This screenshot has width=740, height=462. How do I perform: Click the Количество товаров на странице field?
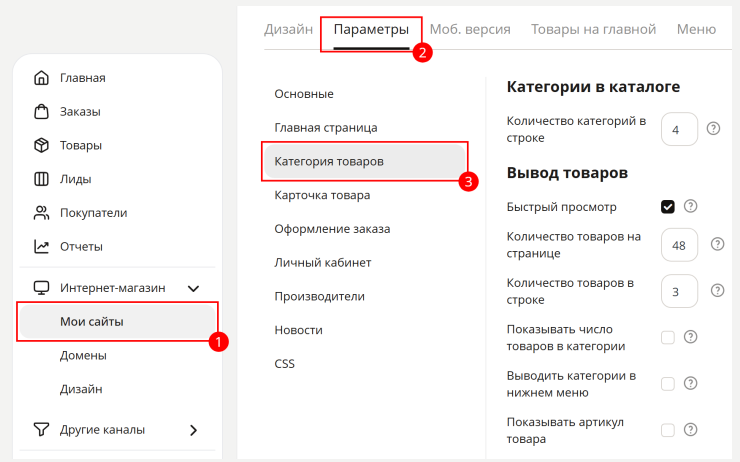click(679, 245)
